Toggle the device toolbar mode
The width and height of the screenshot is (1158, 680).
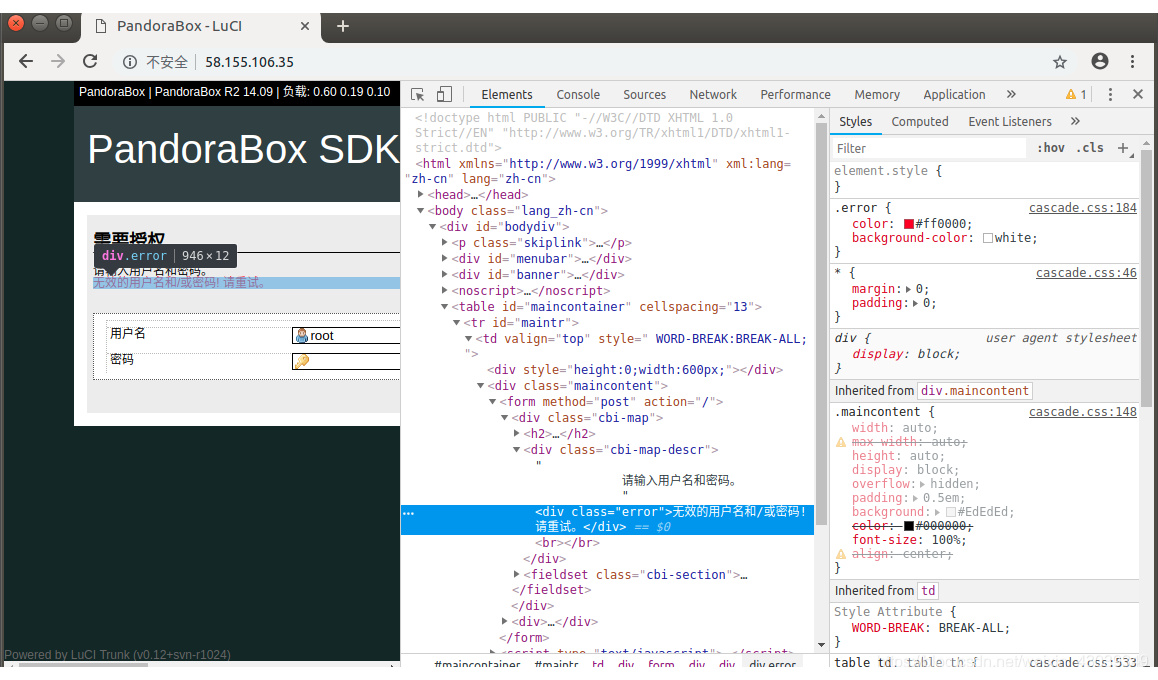coord(444,95)
